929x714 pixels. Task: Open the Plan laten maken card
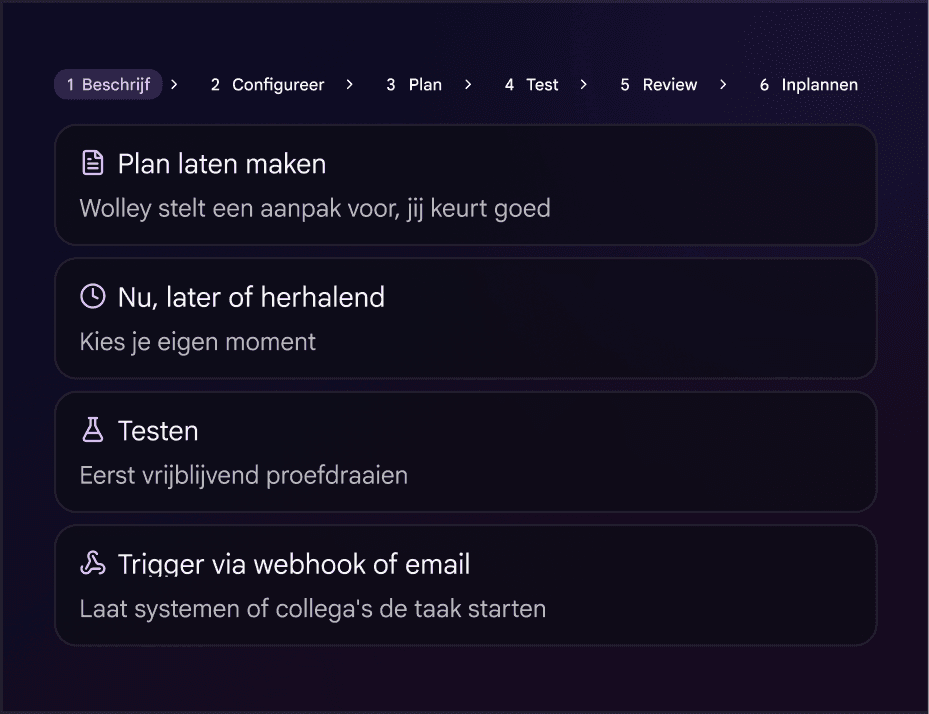(466, 185)
